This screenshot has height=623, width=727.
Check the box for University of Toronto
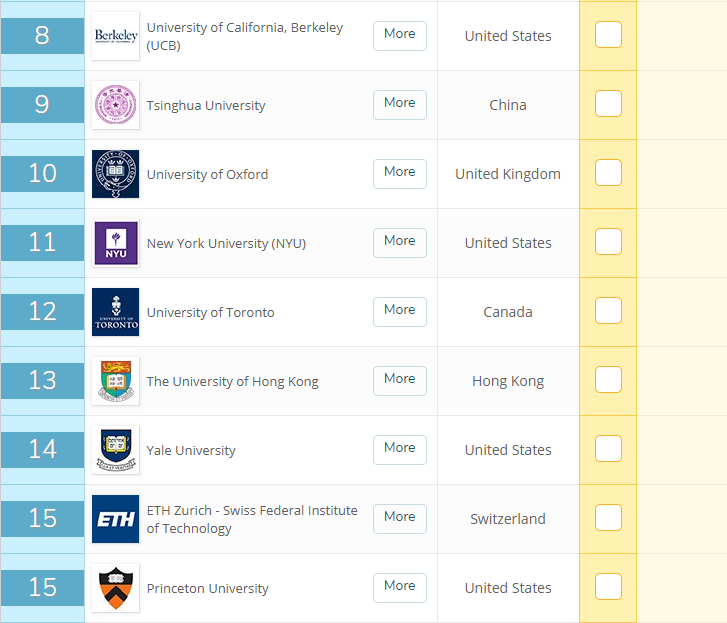(x=608, y=311)
